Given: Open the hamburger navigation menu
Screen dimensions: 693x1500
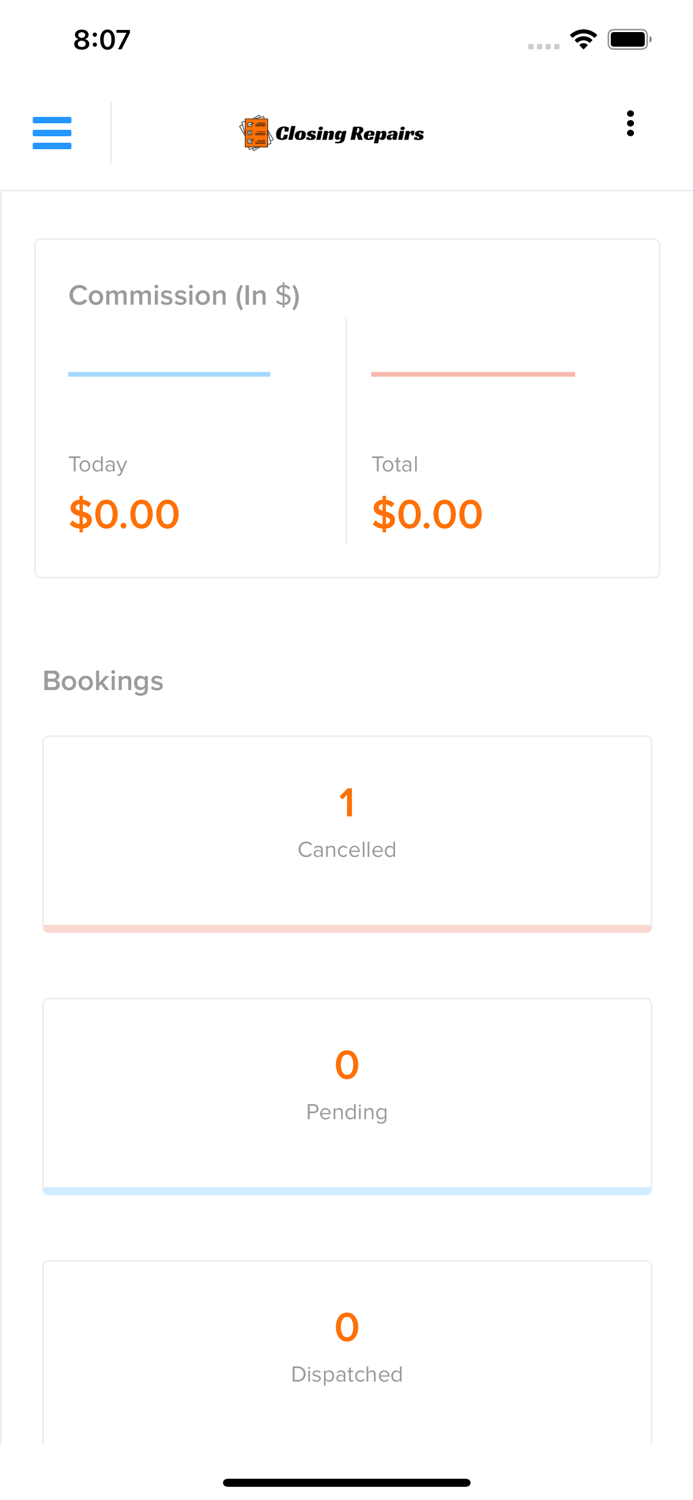Looking at the screenshot, I should (52, 133).
